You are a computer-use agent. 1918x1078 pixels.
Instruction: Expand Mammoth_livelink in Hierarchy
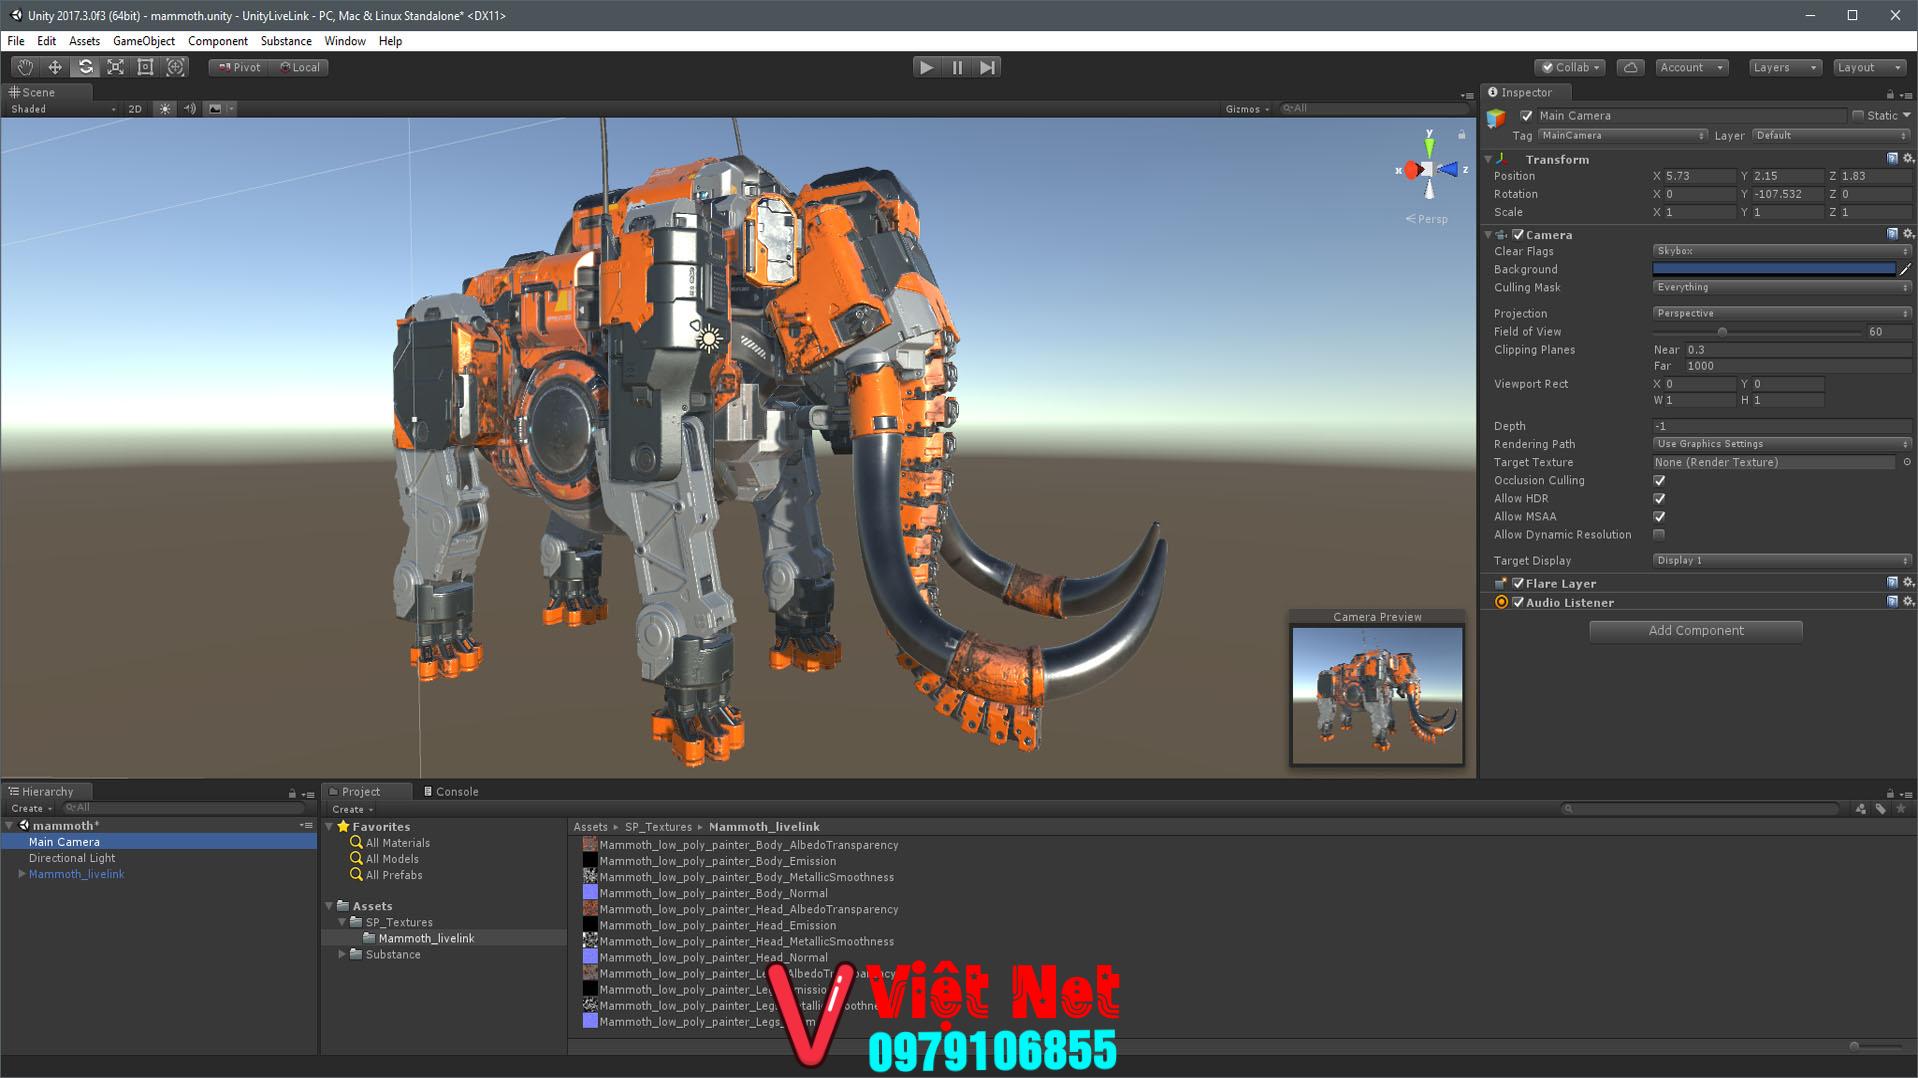coord(22,874)
